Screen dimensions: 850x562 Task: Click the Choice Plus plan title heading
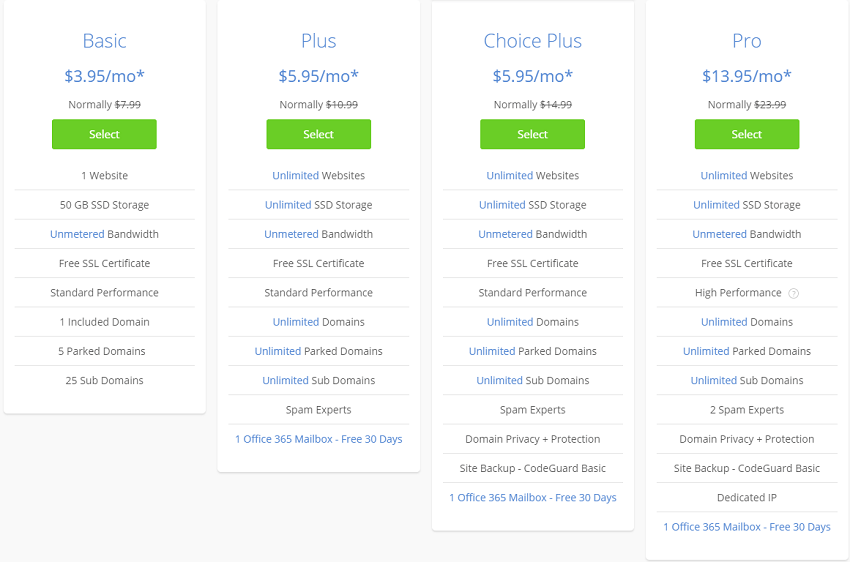click(x=532, y=41)
